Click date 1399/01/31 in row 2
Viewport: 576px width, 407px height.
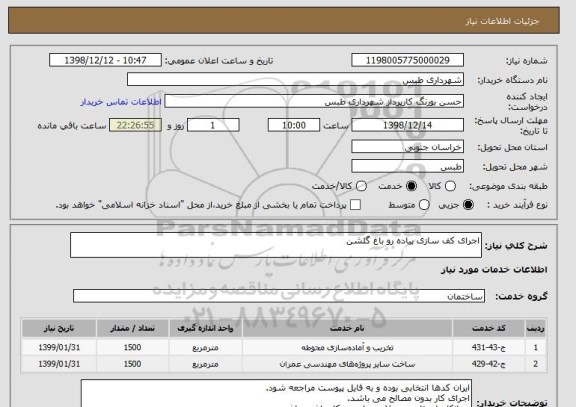click(x=59, y=364)
